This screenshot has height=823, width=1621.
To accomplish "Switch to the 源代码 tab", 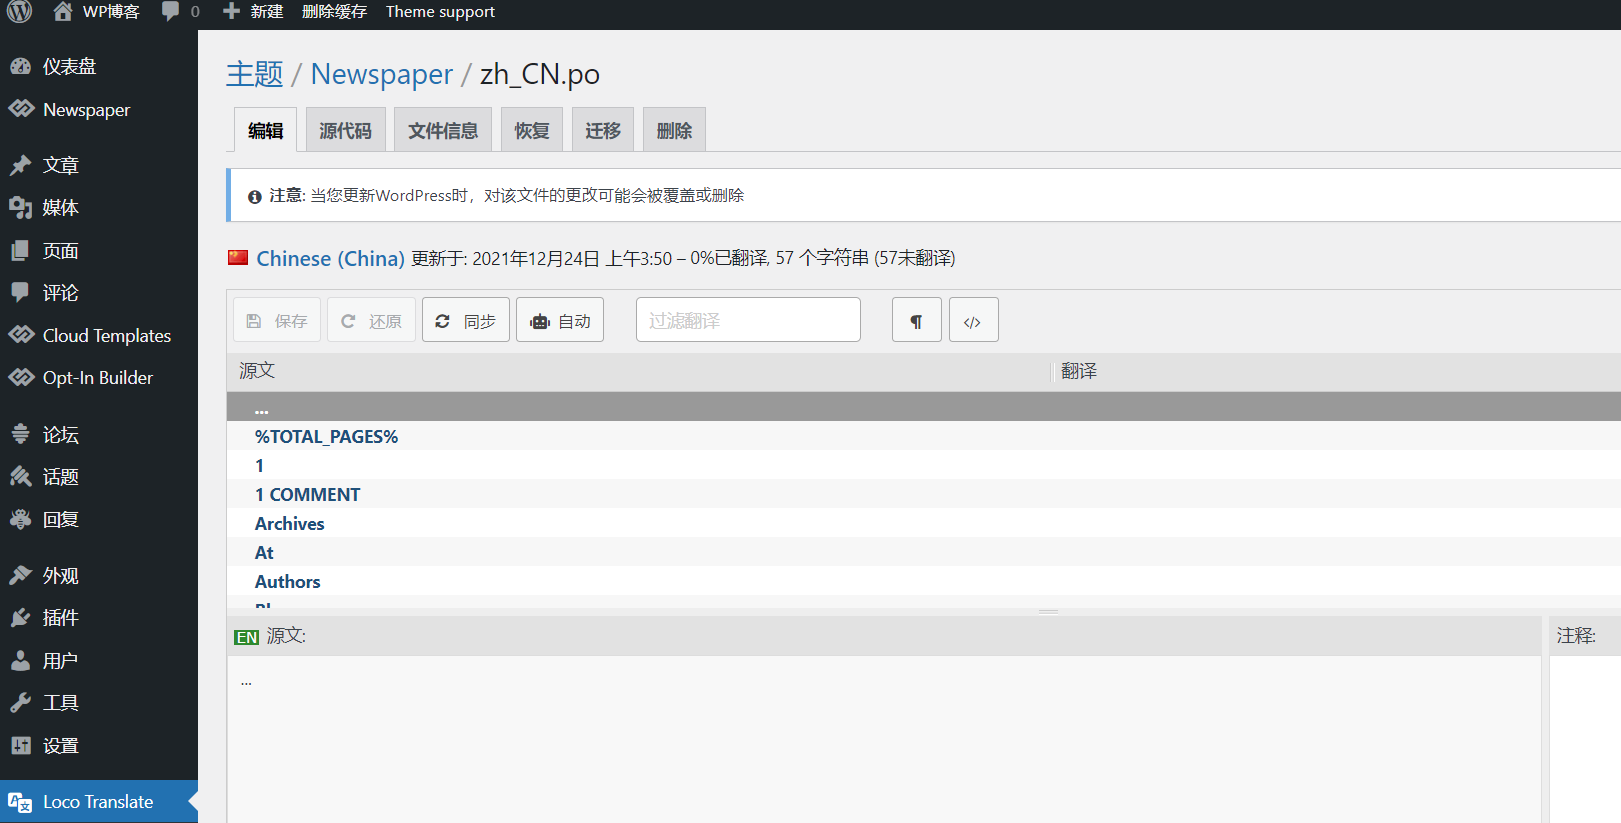I will 345,130.
